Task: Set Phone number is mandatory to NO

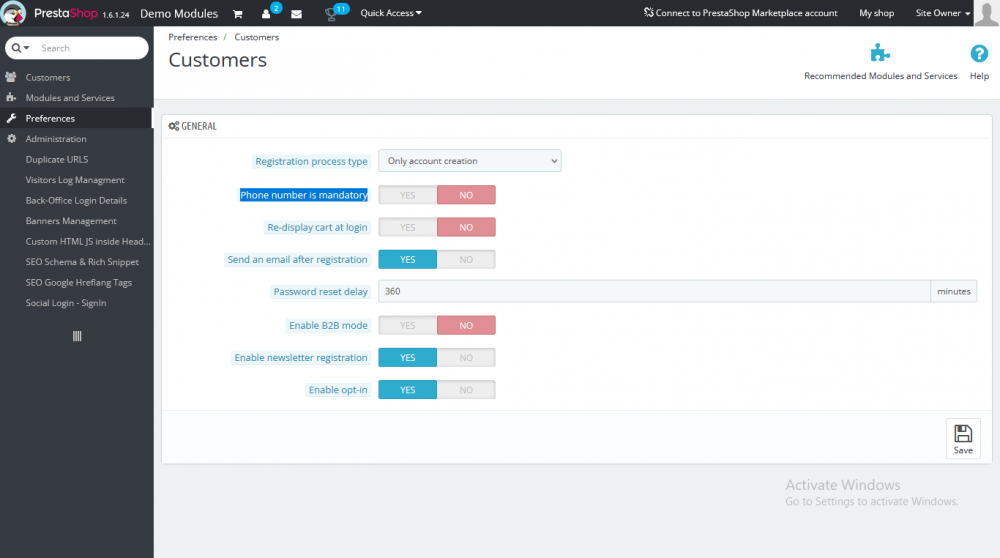Action: click(x=466, y=195)
